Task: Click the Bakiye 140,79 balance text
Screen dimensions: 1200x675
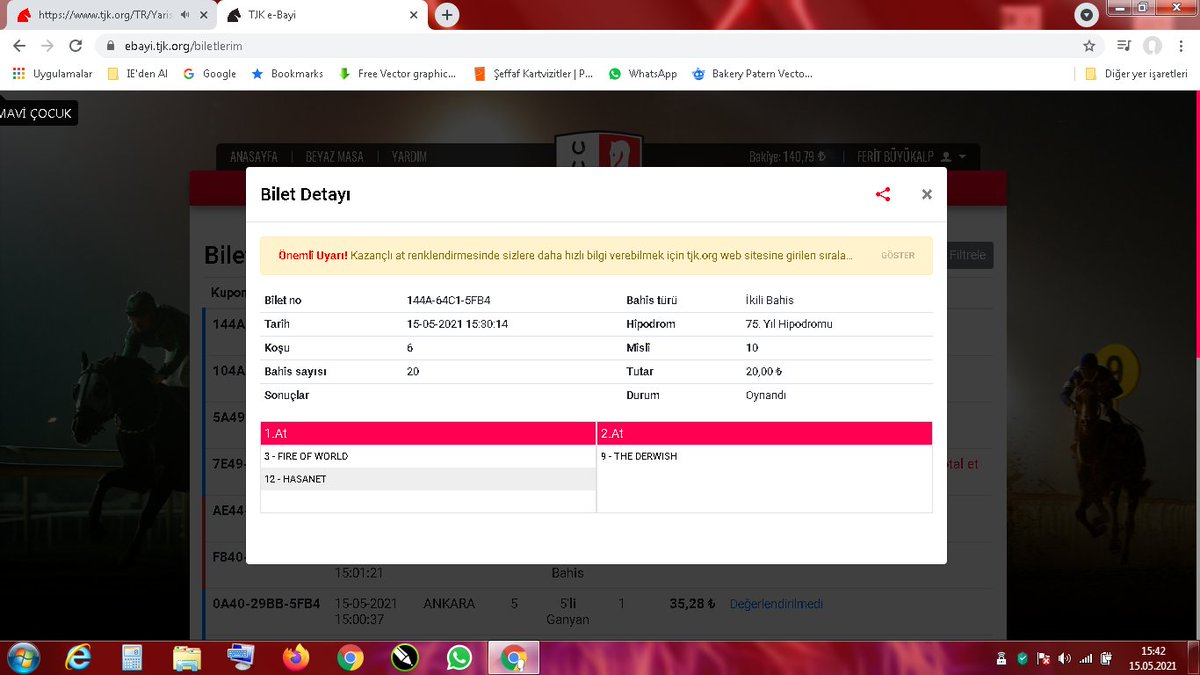Action: pos(787,157)
